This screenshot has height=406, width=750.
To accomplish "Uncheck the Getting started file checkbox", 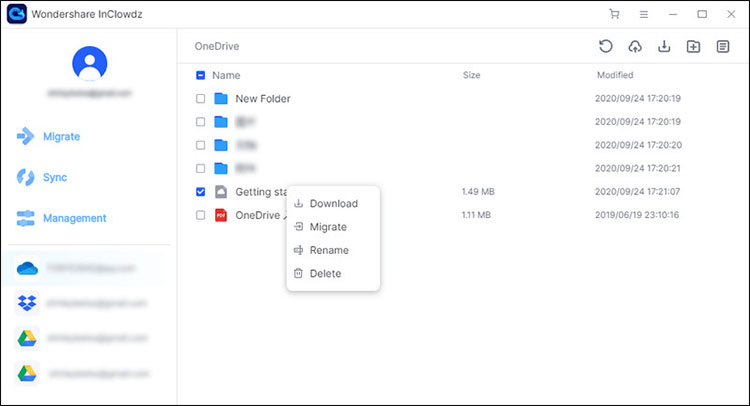I will coord(200,192).
